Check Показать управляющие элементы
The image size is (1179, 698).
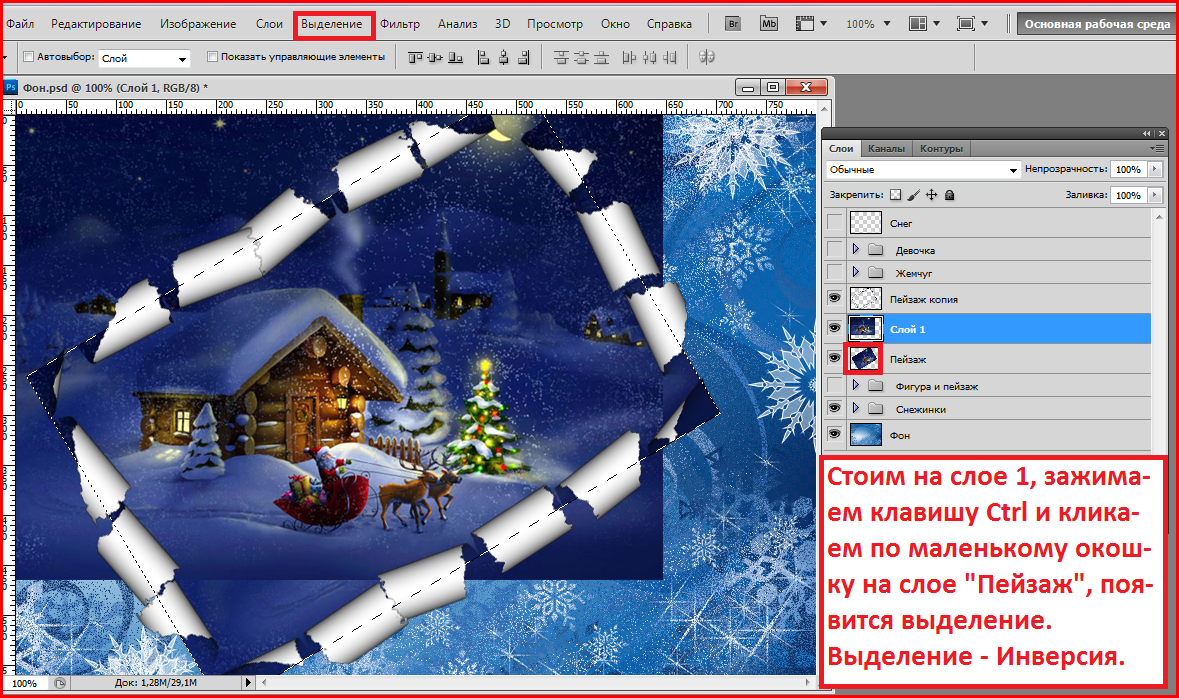point(212,56)
